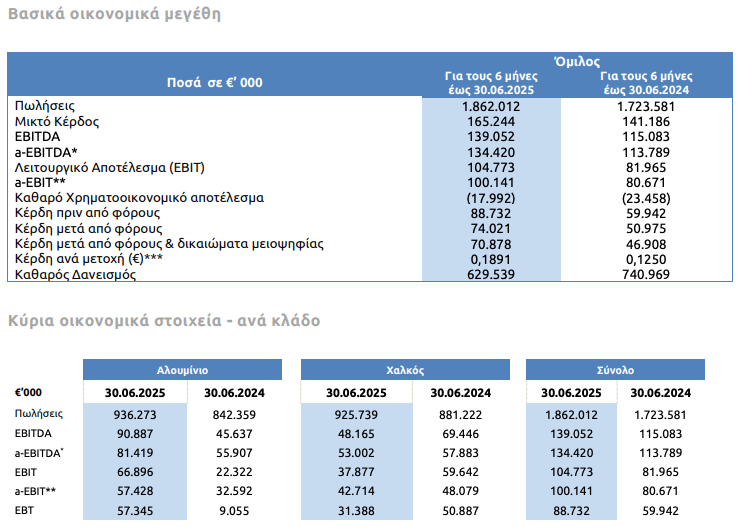
Task: Select the Χαλκός segment header
Action: pyautogui.click(x=405, y=370)
